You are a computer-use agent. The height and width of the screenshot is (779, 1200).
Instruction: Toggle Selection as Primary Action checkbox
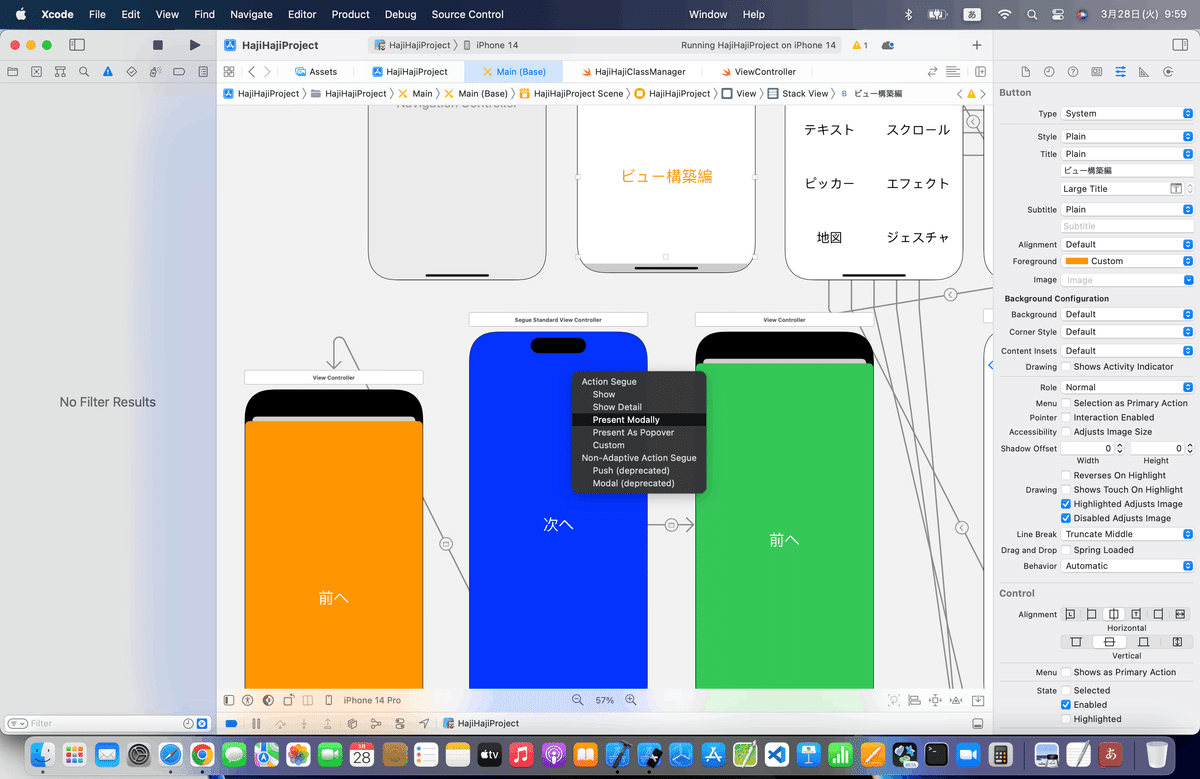1066,403
